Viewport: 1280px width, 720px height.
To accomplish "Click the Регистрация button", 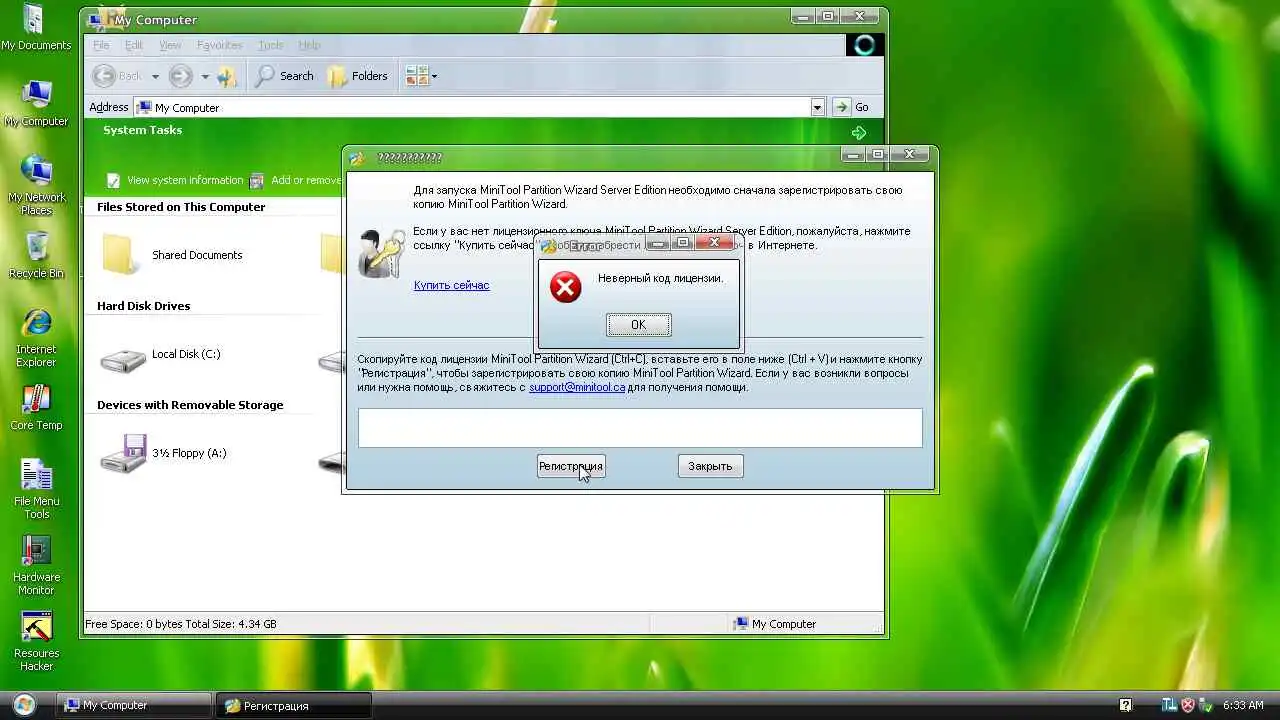I will coord(571,466).
